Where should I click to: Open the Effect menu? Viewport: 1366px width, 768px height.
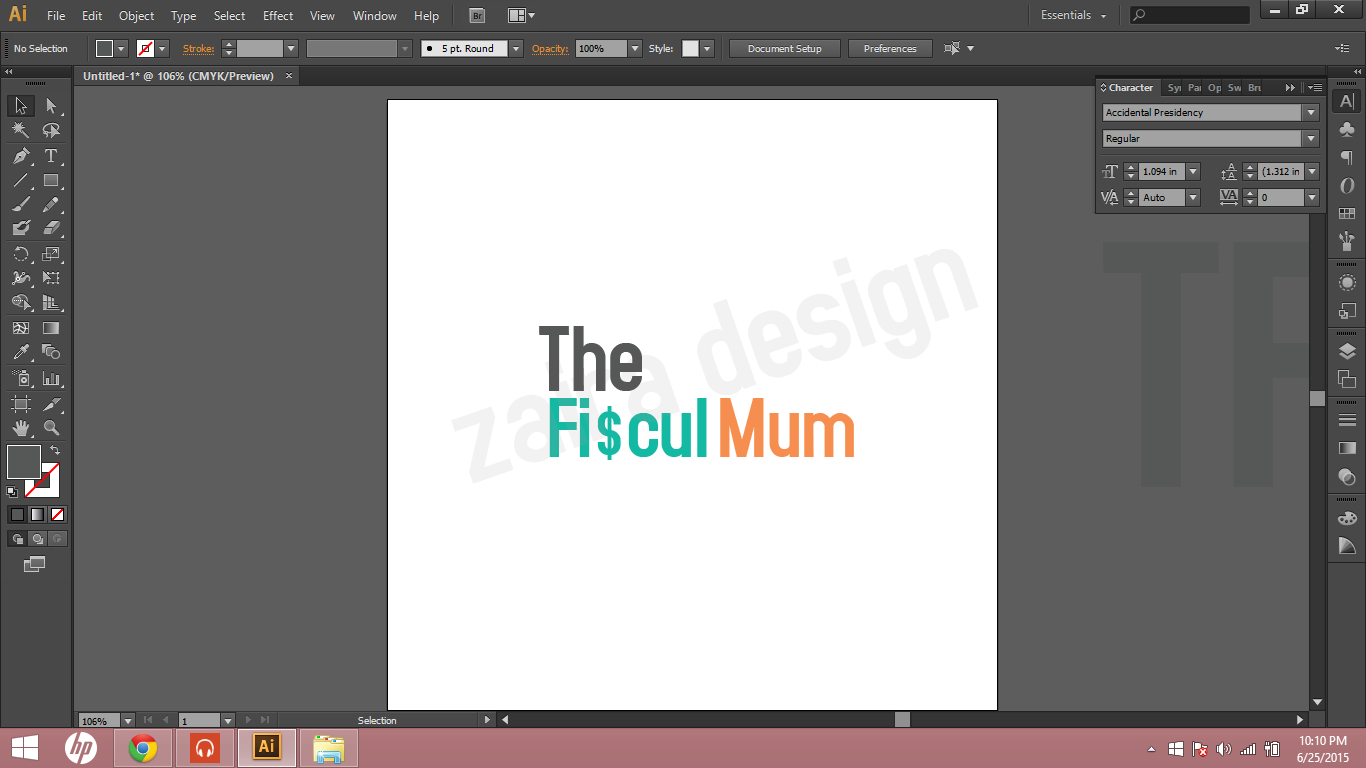click(277, 15)
